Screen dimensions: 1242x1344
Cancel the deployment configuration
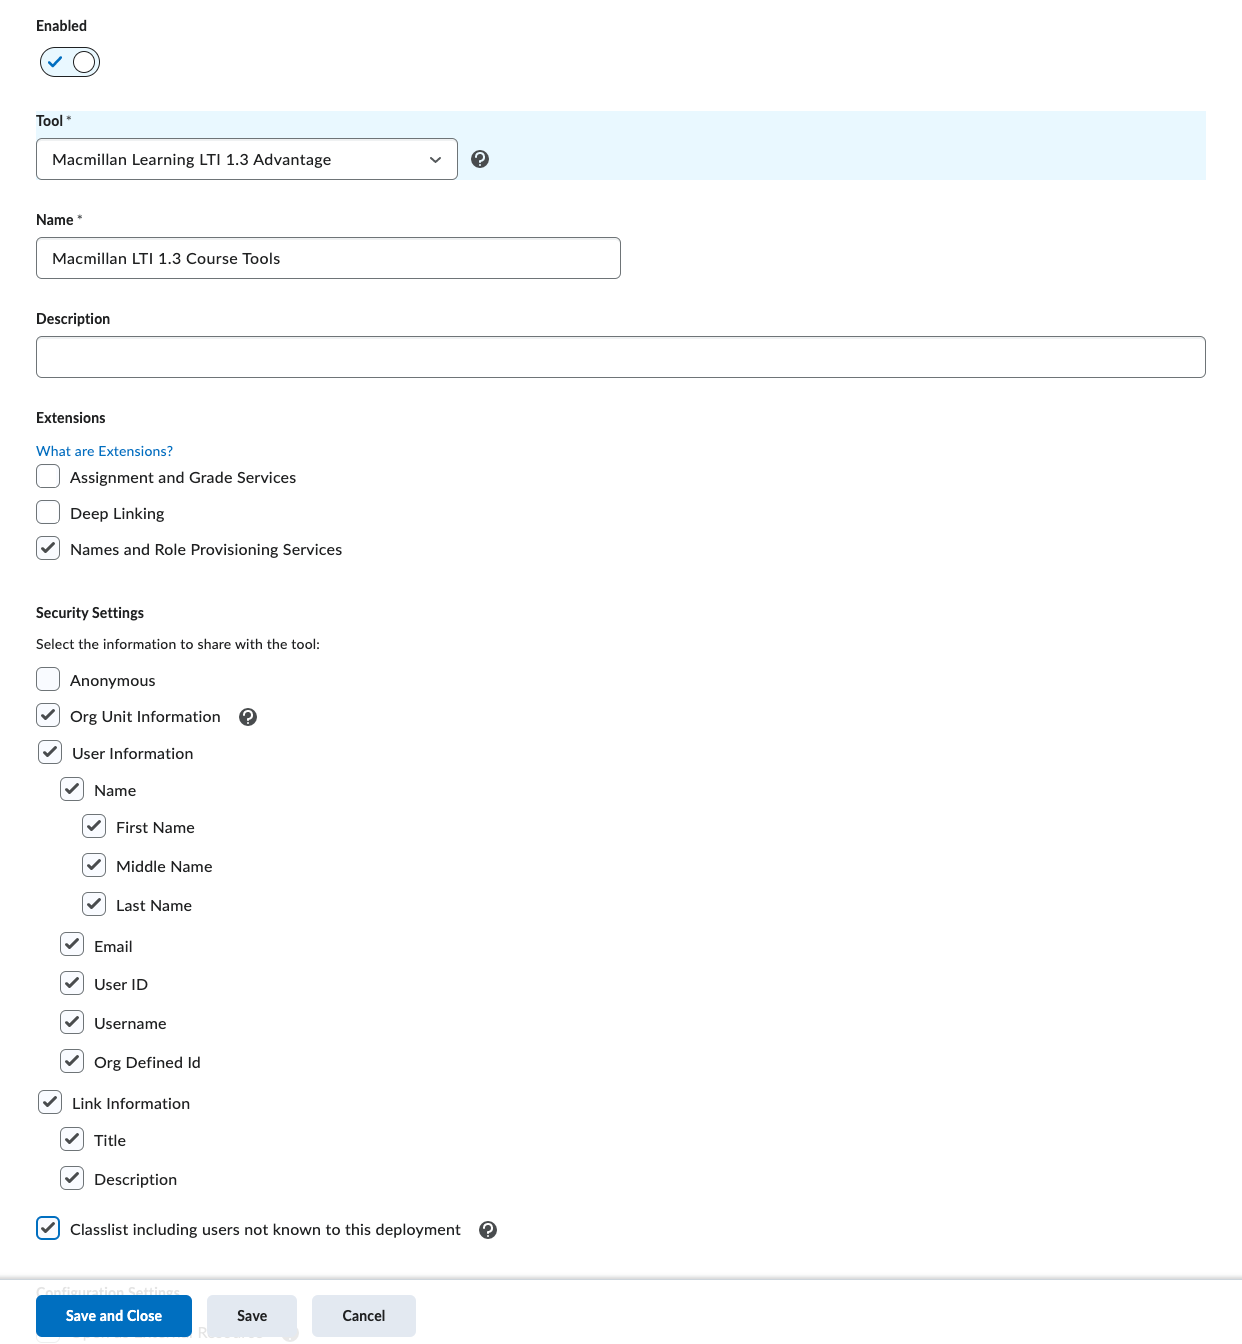(363, 1316)
